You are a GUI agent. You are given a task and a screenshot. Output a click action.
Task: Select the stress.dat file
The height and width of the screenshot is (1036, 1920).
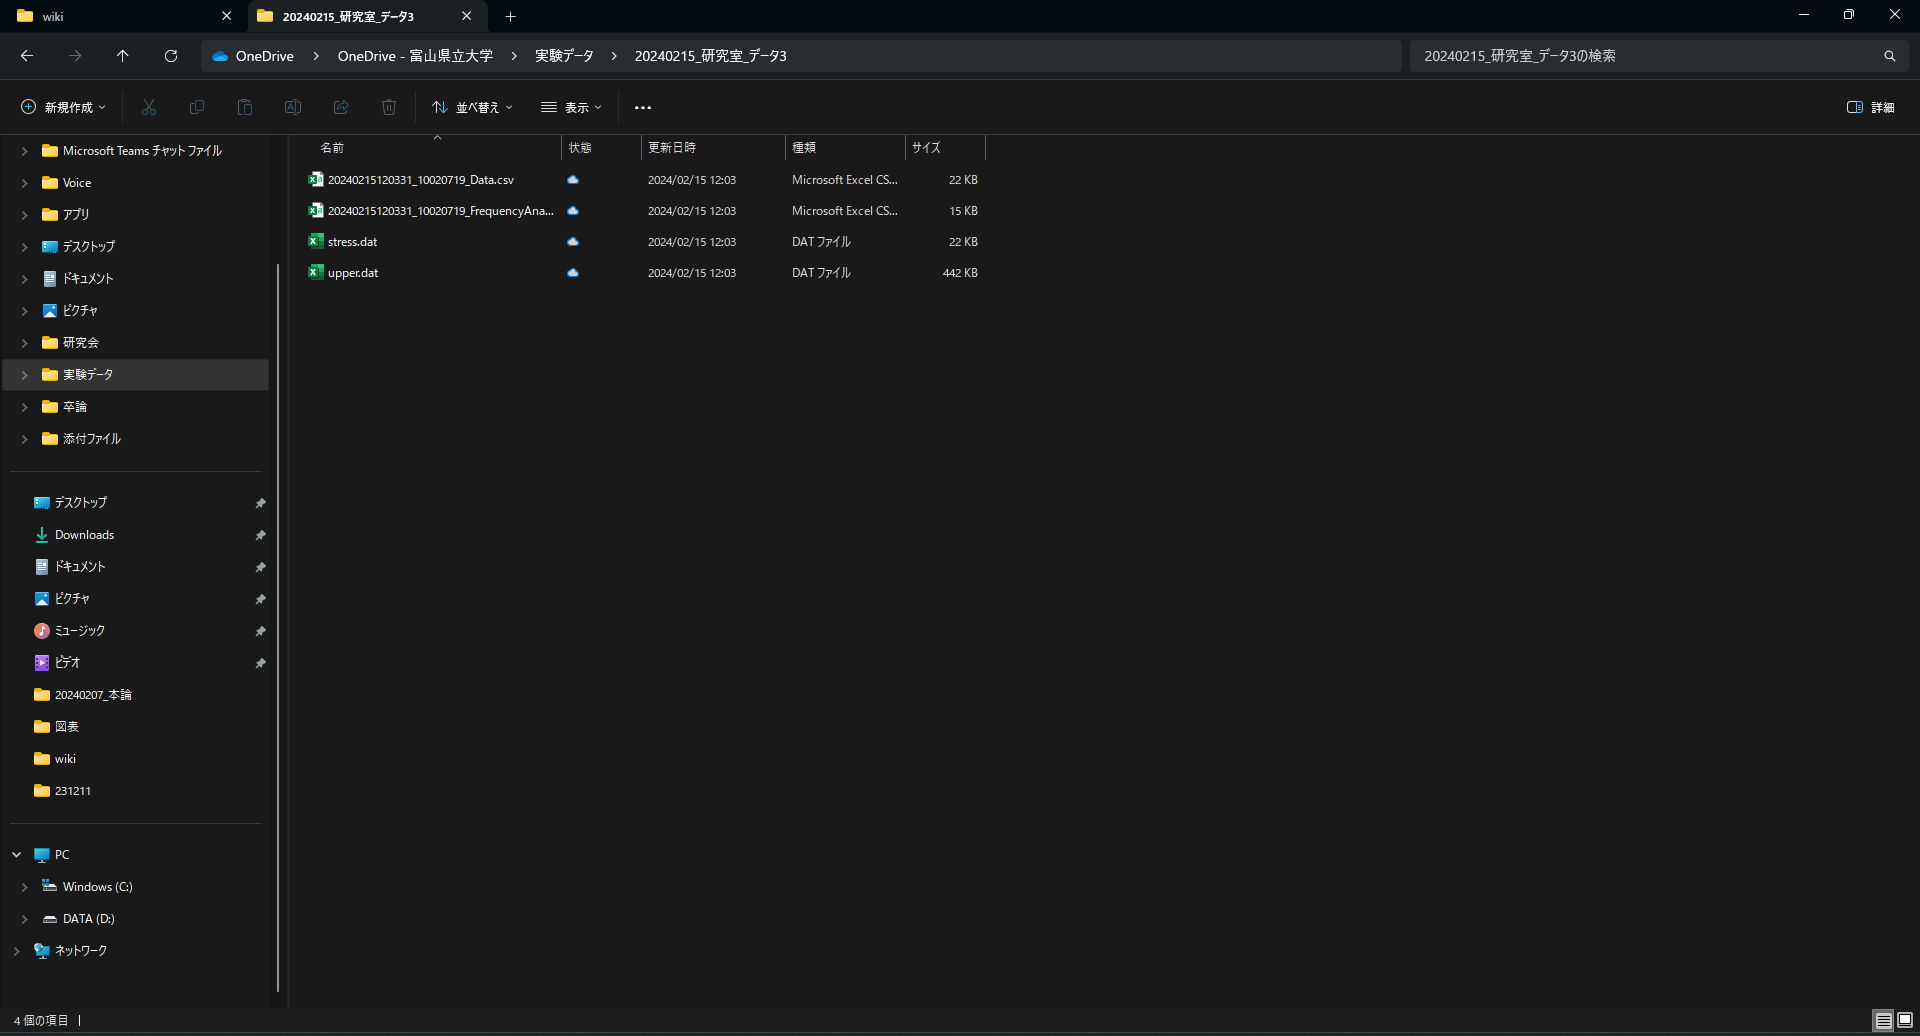tap(353, 242)
